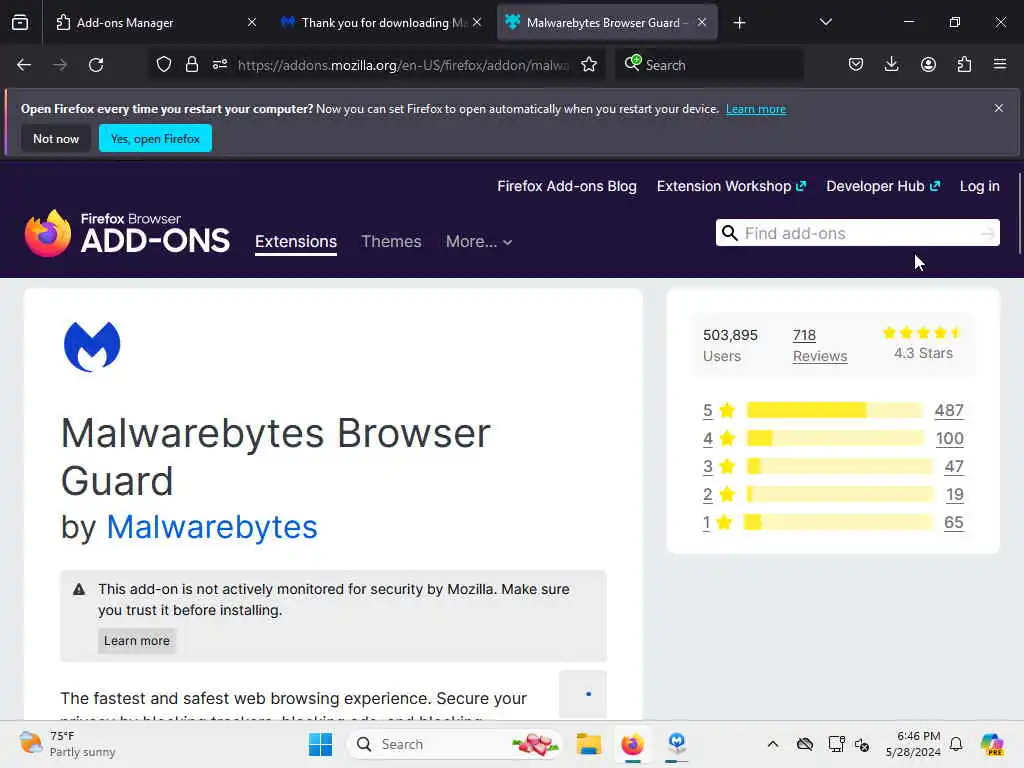
Task: Open Firefox from the taskbar
Action: [632, 744]
